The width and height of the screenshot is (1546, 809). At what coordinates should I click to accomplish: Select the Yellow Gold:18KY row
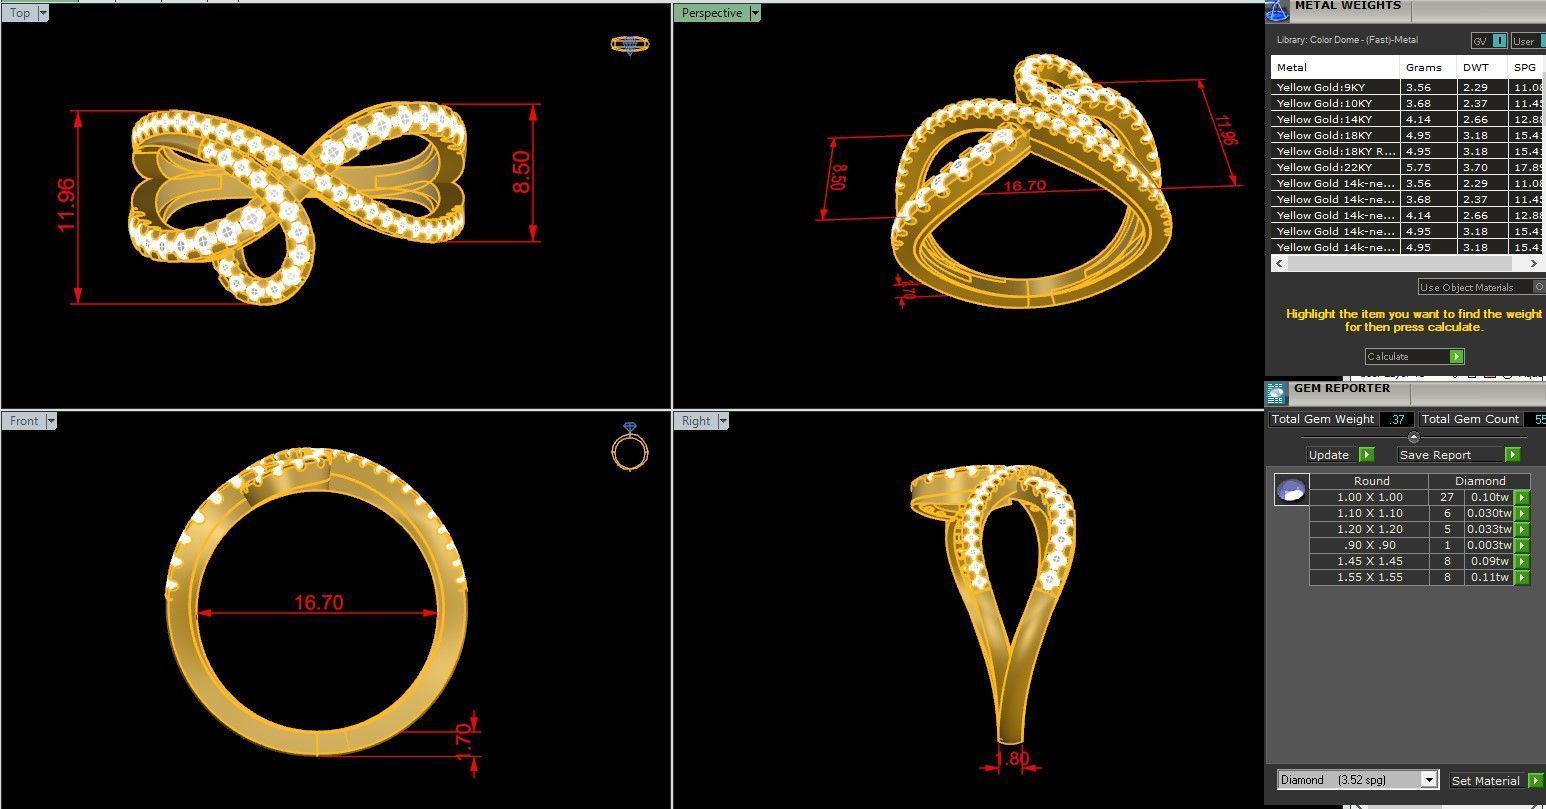(x=1407, y=135)
